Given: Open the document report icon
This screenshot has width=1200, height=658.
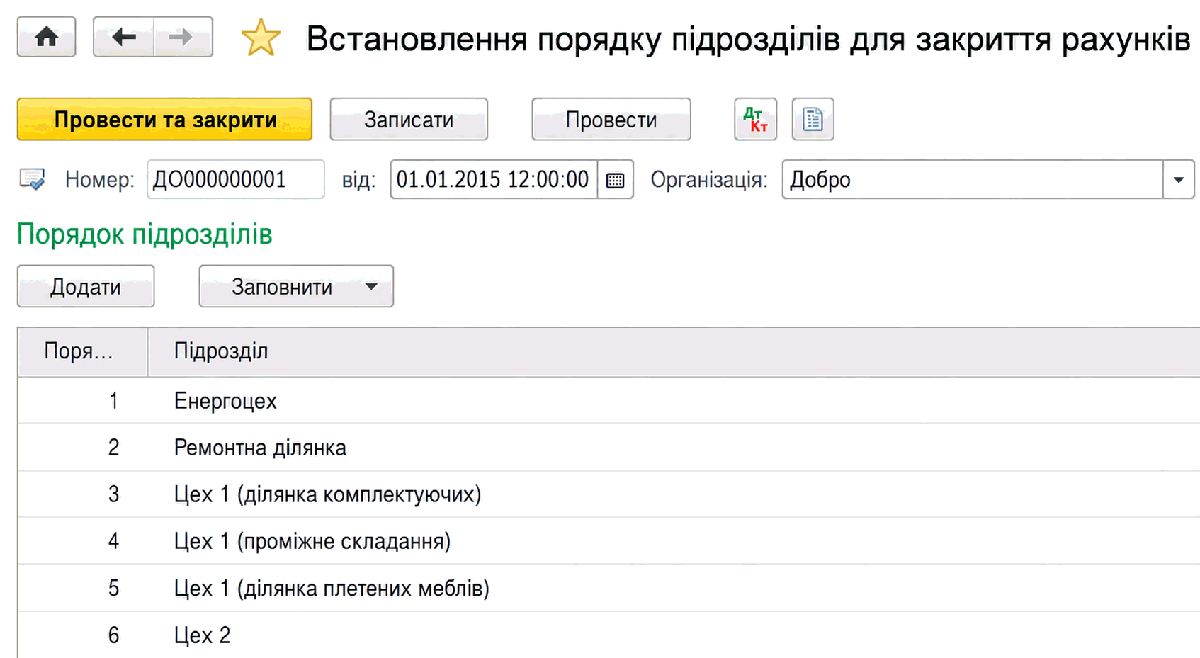Looking at the screenshot, I should pyautogui.click(x=813, y=120).
